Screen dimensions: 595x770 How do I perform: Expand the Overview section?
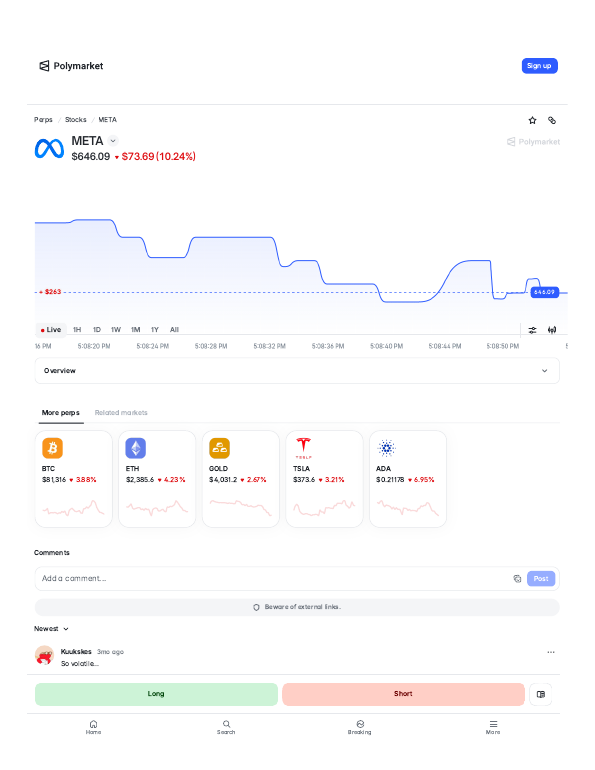click(297, 371)
